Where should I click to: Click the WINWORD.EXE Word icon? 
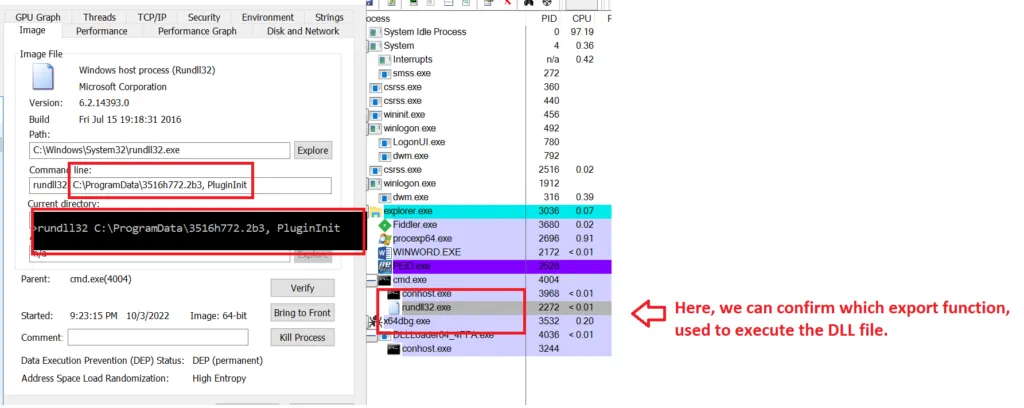385,253
